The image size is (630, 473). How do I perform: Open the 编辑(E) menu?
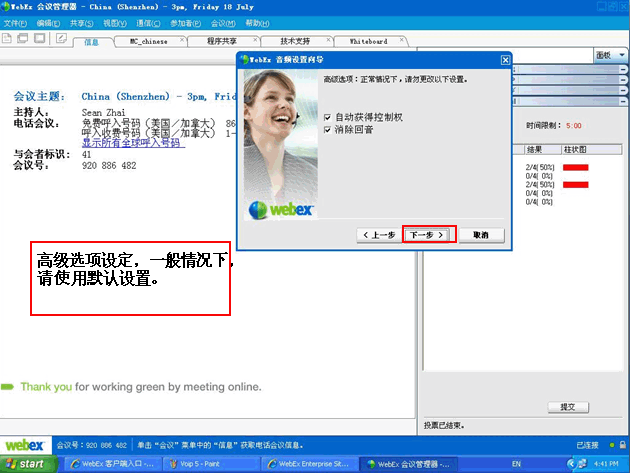click(x=48, y=23)
